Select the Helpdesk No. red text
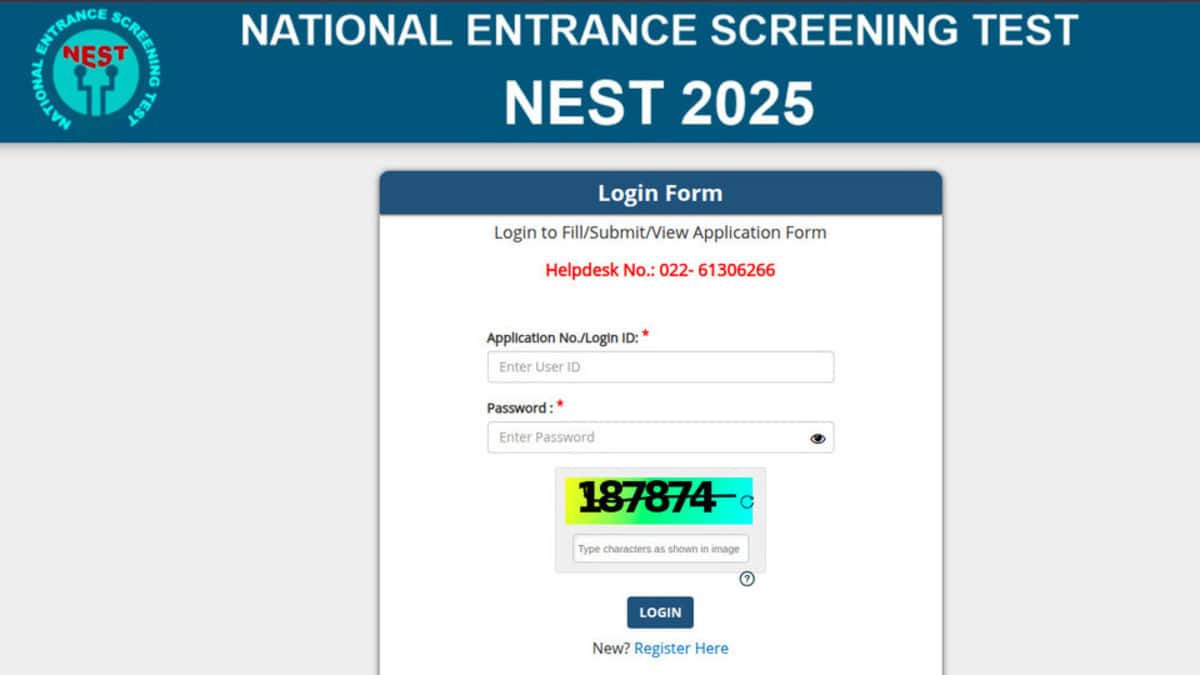 click(660, 270)
